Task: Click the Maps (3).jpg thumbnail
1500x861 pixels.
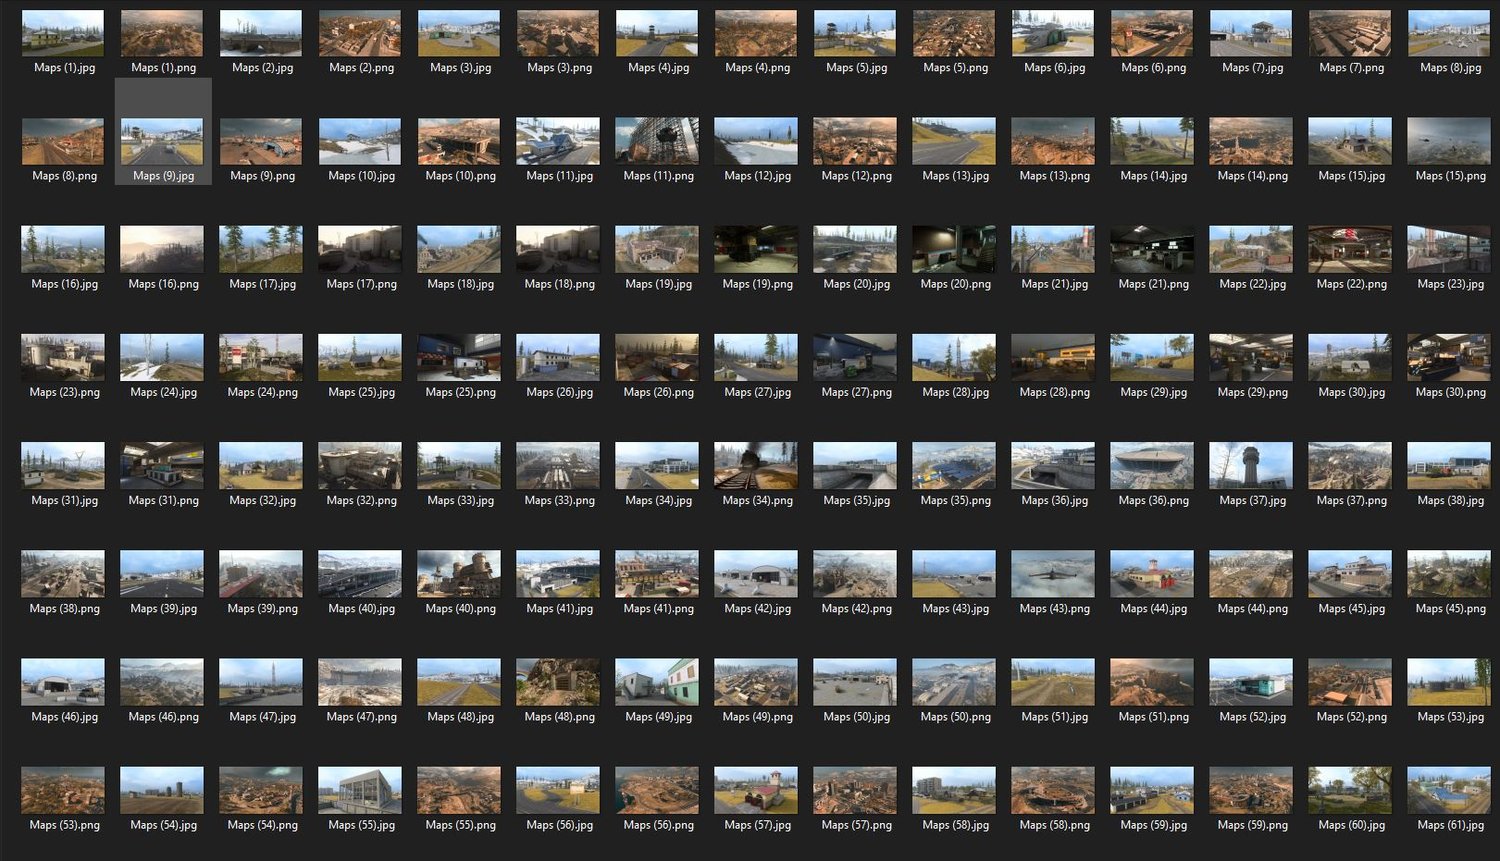Action: pos(459,33)
